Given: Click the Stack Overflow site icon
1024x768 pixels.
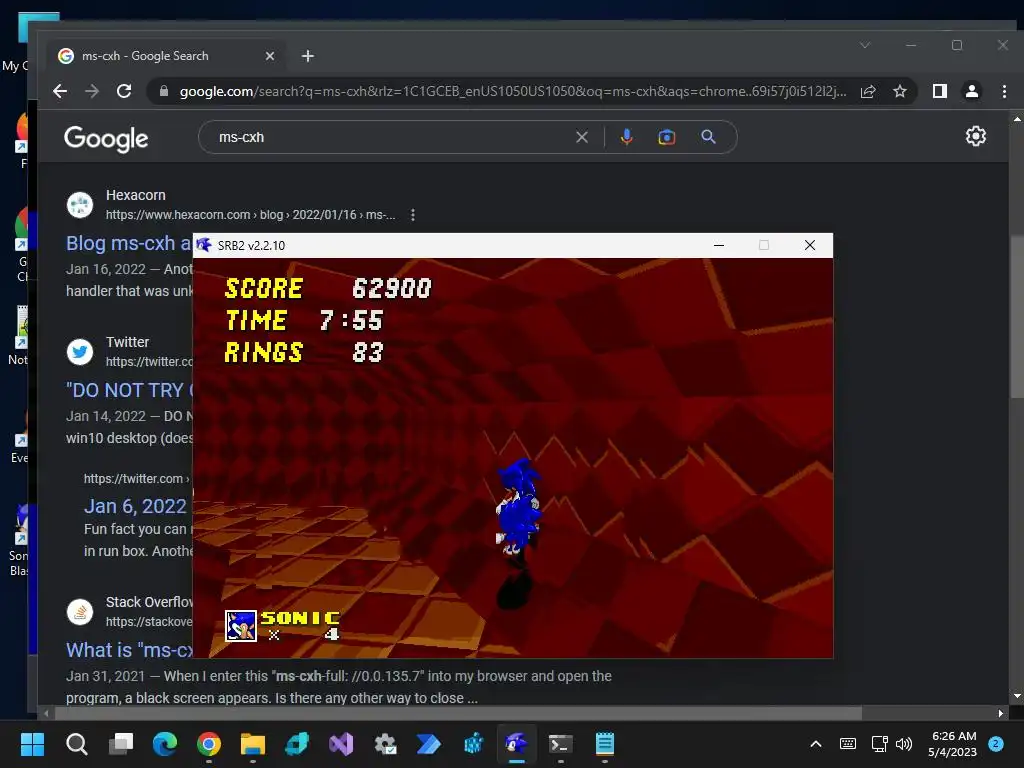Looking at the screenshot, I should (x=80, y=612).
